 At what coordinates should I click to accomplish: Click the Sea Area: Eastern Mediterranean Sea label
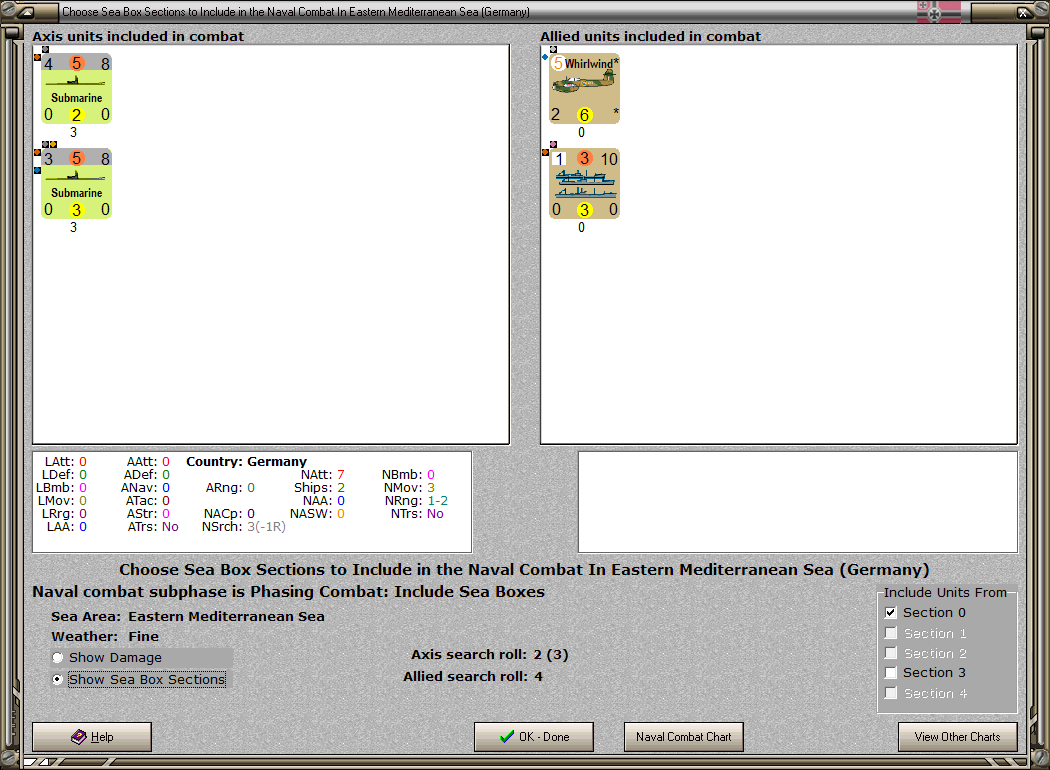188,616
